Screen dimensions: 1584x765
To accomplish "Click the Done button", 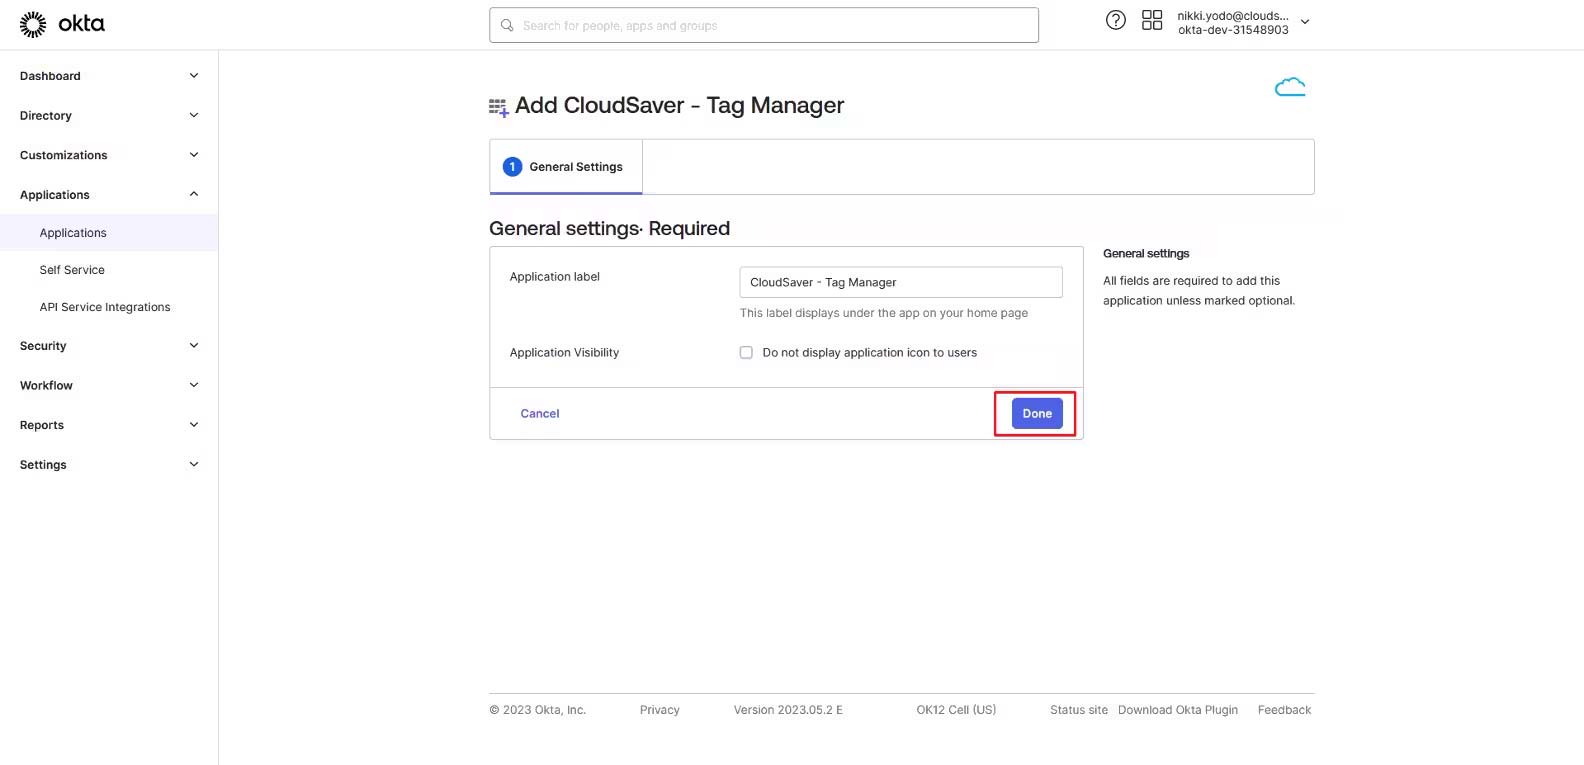I will 1037,414.
